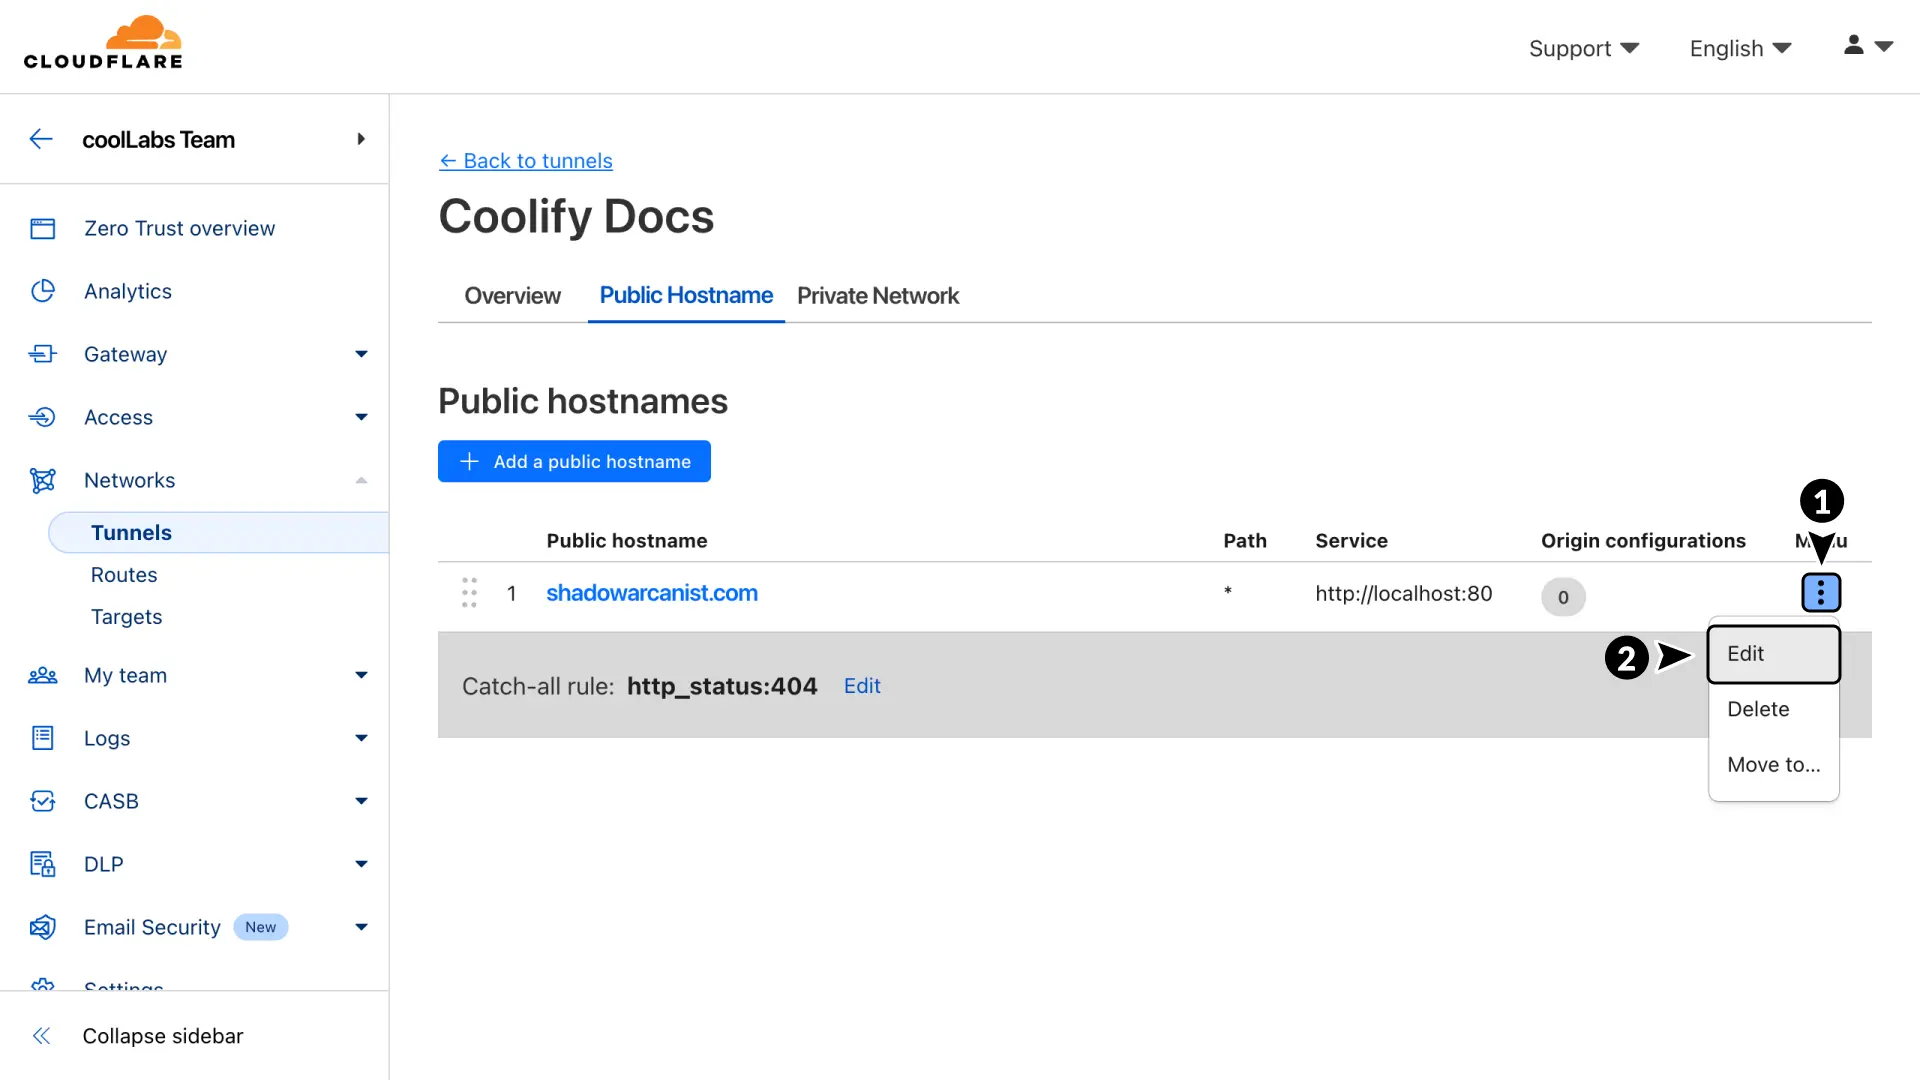This screenshot has height=1080, width=1920.
Task: Click the drag handle on row 1
Action: point(469,593)
